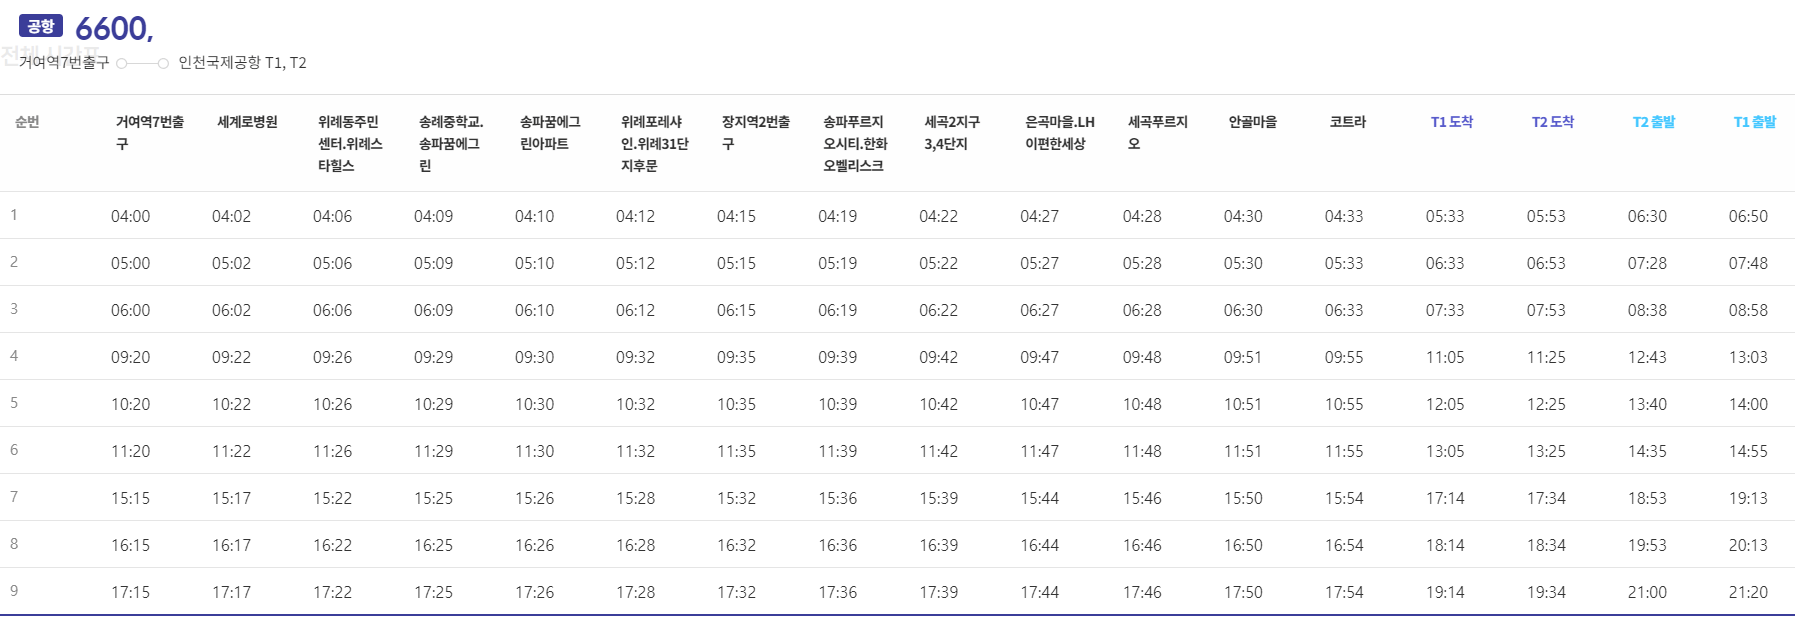Click the 장지역2번출구 column header

click(756, 133)
